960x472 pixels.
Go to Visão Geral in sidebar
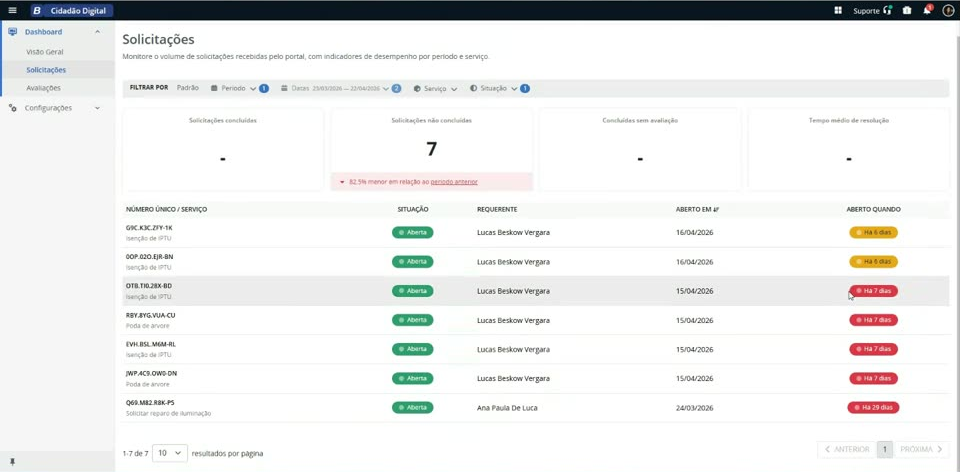[x=45, y=52]
